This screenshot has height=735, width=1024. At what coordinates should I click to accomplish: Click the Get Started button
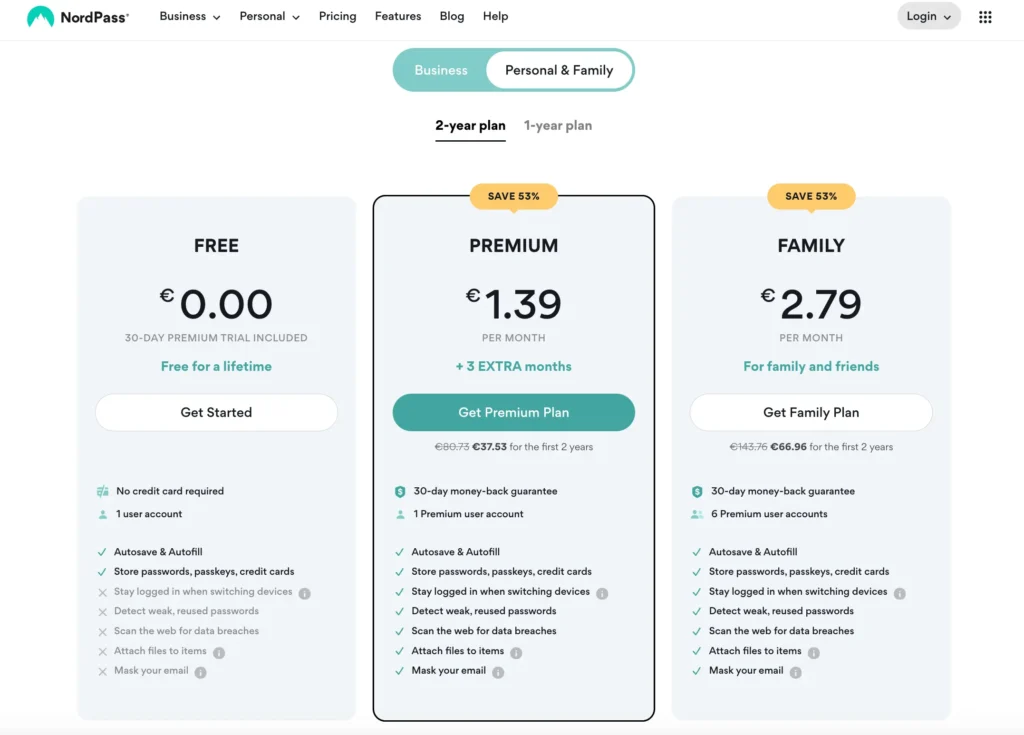[216, 412]
